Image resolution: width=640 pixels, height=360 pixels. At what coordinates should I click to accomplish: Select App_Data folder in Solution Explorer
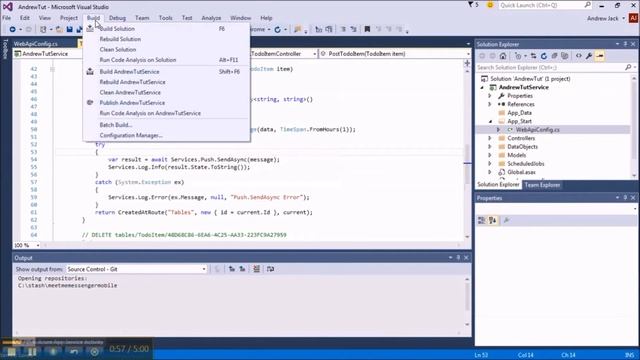[x=519, y=113]
